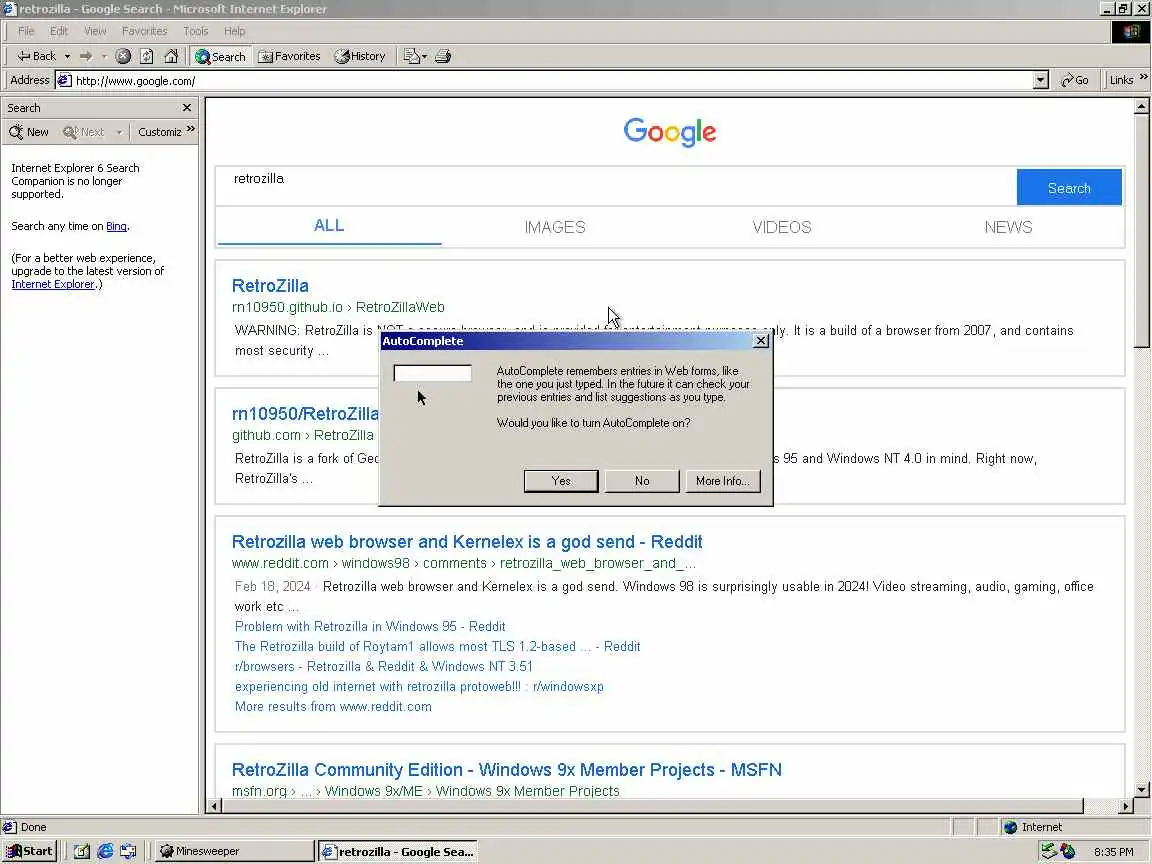Close the AutoComplete dialog
1152x864 pixels.
[761, 341]
